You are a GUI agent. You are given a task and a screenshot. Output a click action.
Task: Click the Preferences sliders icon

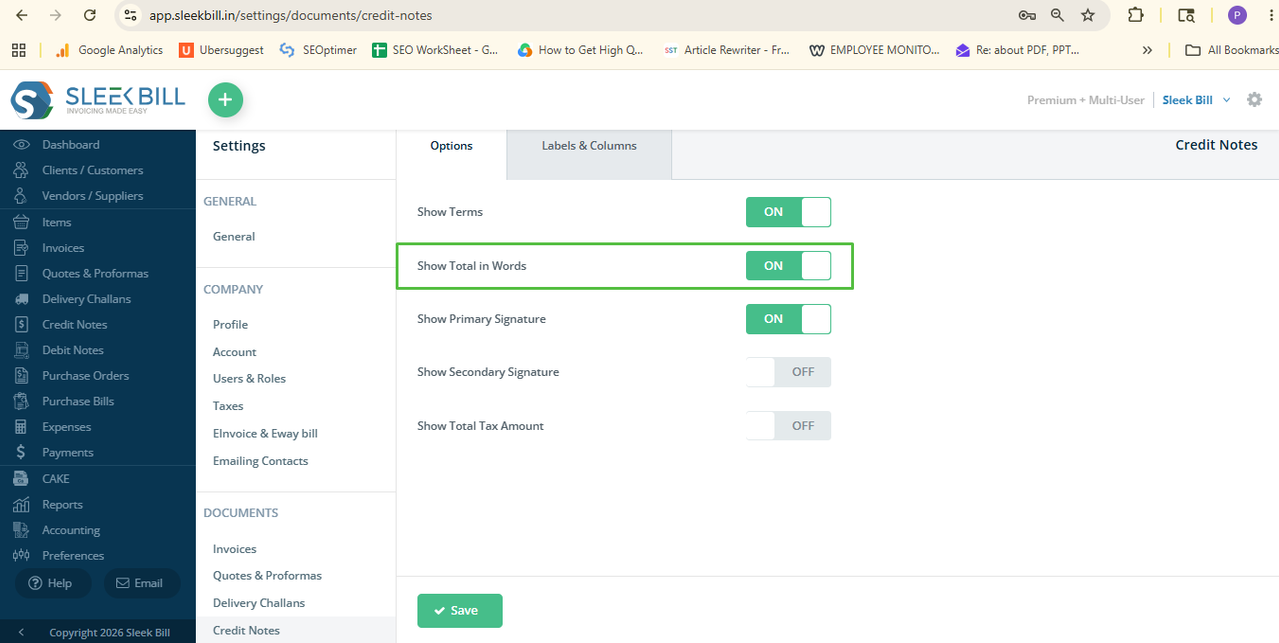pyautogui.click(x=21, y=555)
